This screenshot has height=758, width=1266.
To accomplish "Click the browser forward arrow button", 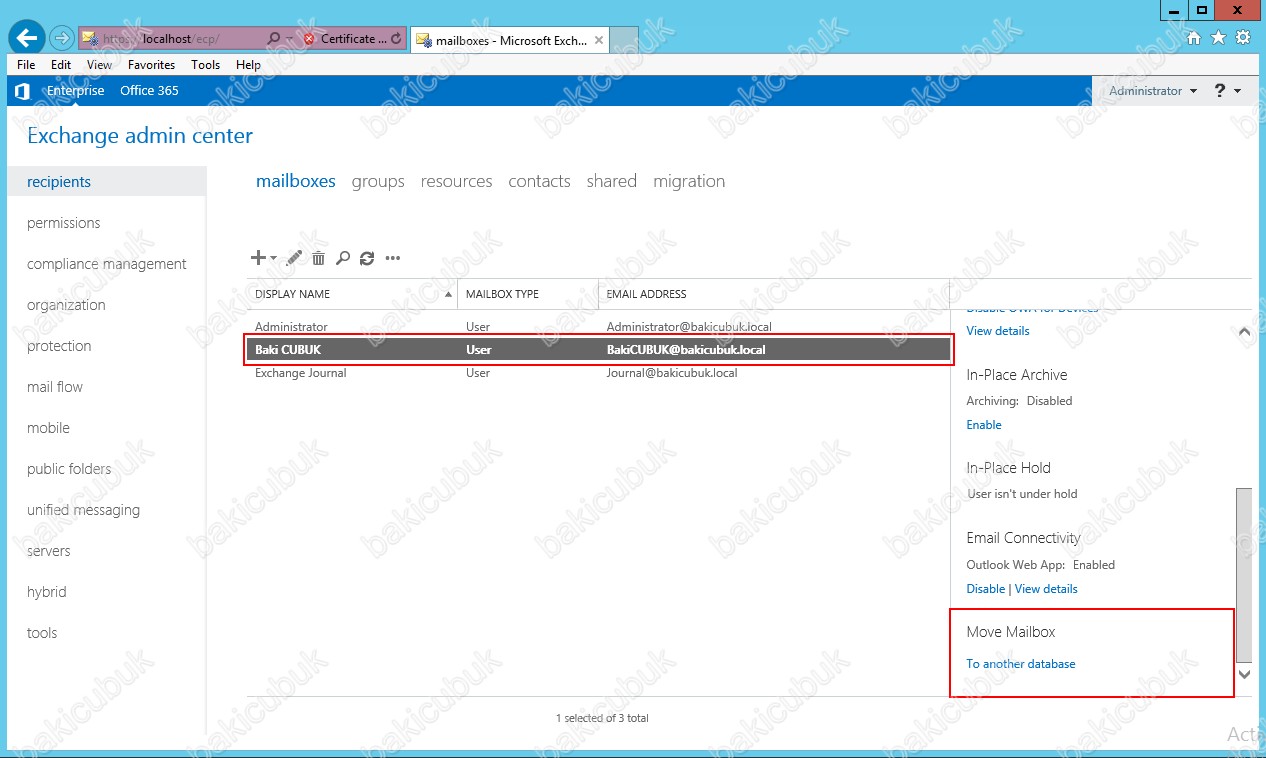I will click(61, 38).
